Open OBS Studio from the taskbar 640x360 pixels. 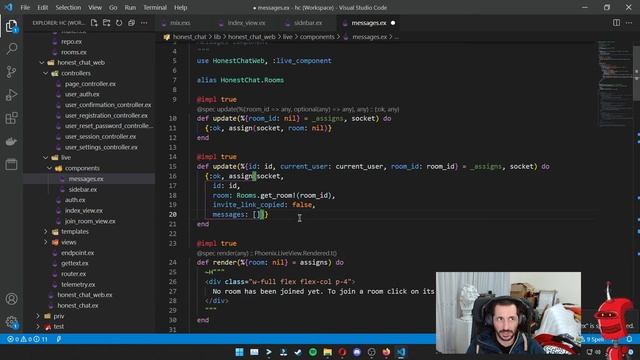click(371, 352)
